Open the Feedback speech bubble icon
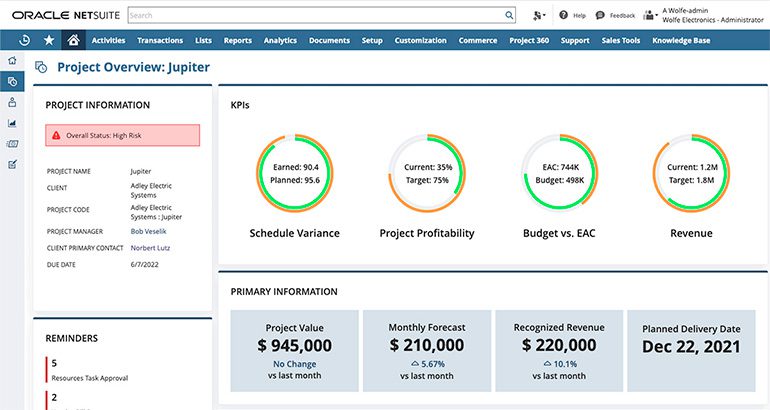This screenshot has width=770, height=410. click(x=600, y=15)
